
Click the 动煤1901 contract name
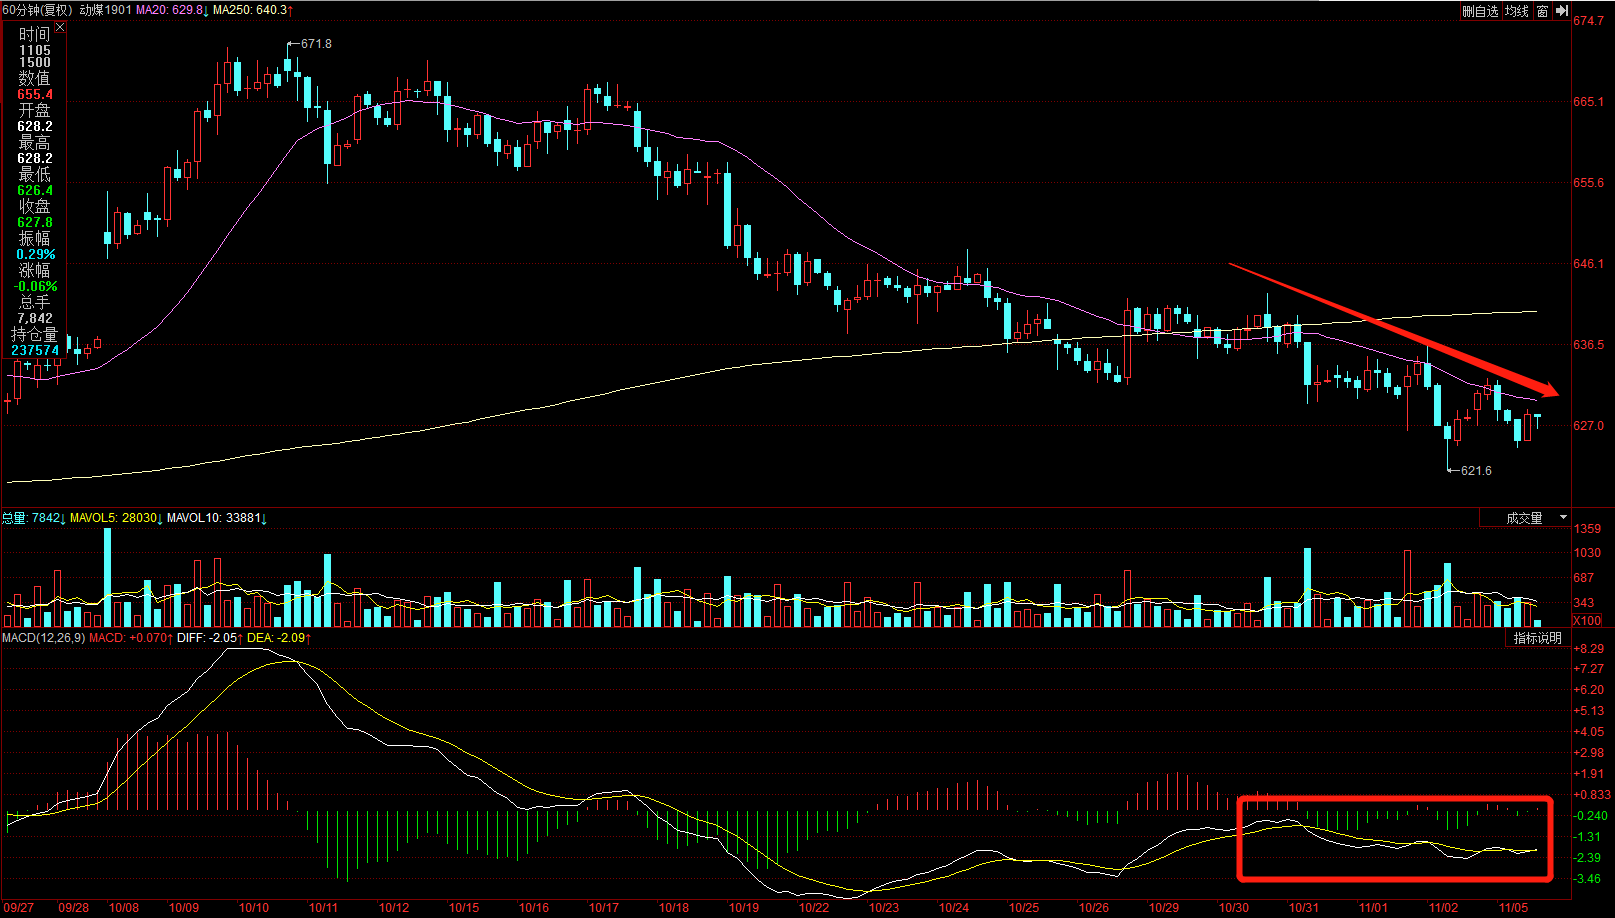click(x=106, y=10)
